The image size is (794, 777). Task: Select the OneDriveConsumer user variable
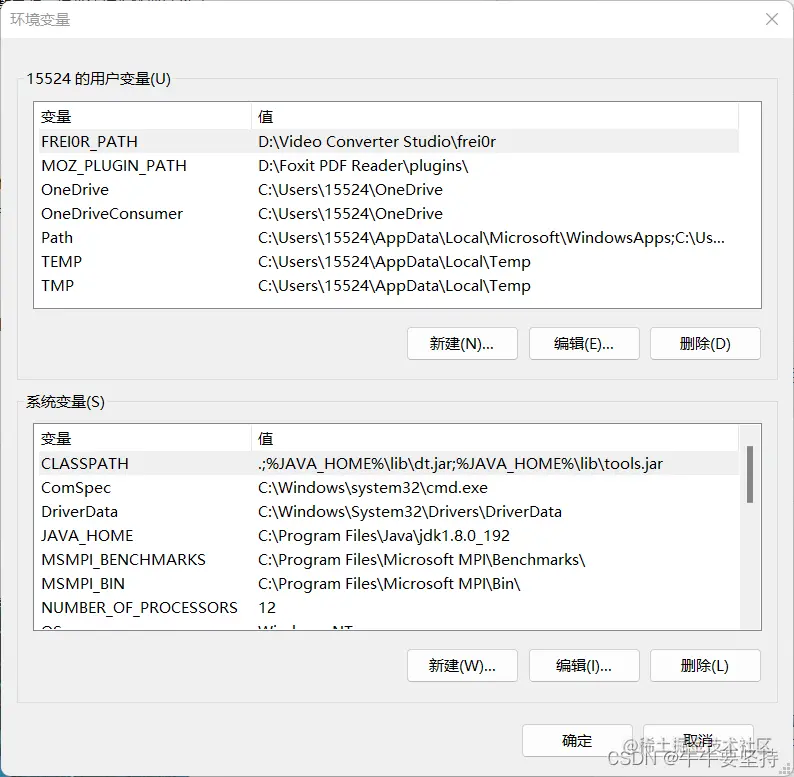[388, 214]
